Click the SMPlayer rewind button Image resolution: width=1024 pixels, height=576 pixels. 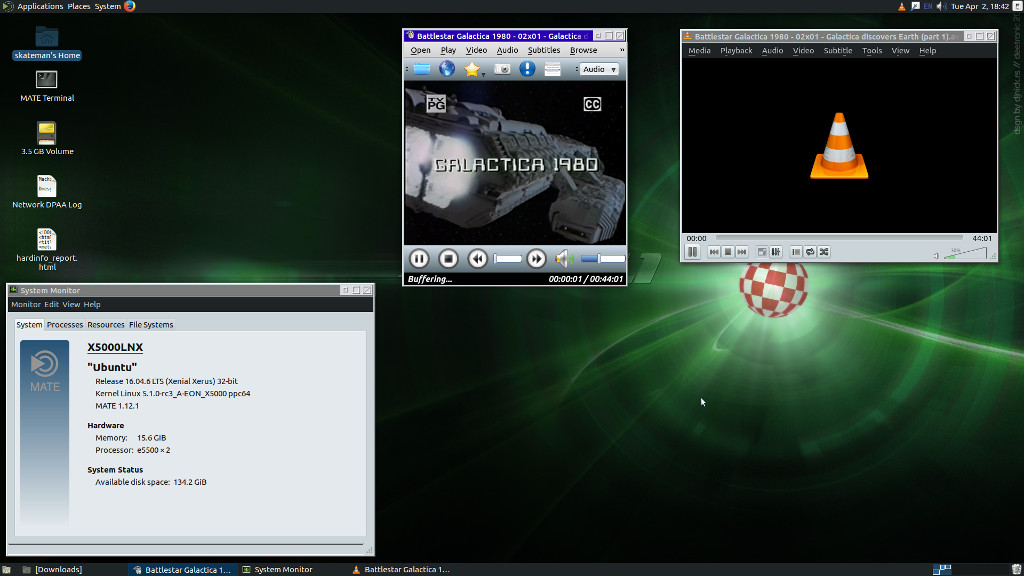[x=477, y=259]
